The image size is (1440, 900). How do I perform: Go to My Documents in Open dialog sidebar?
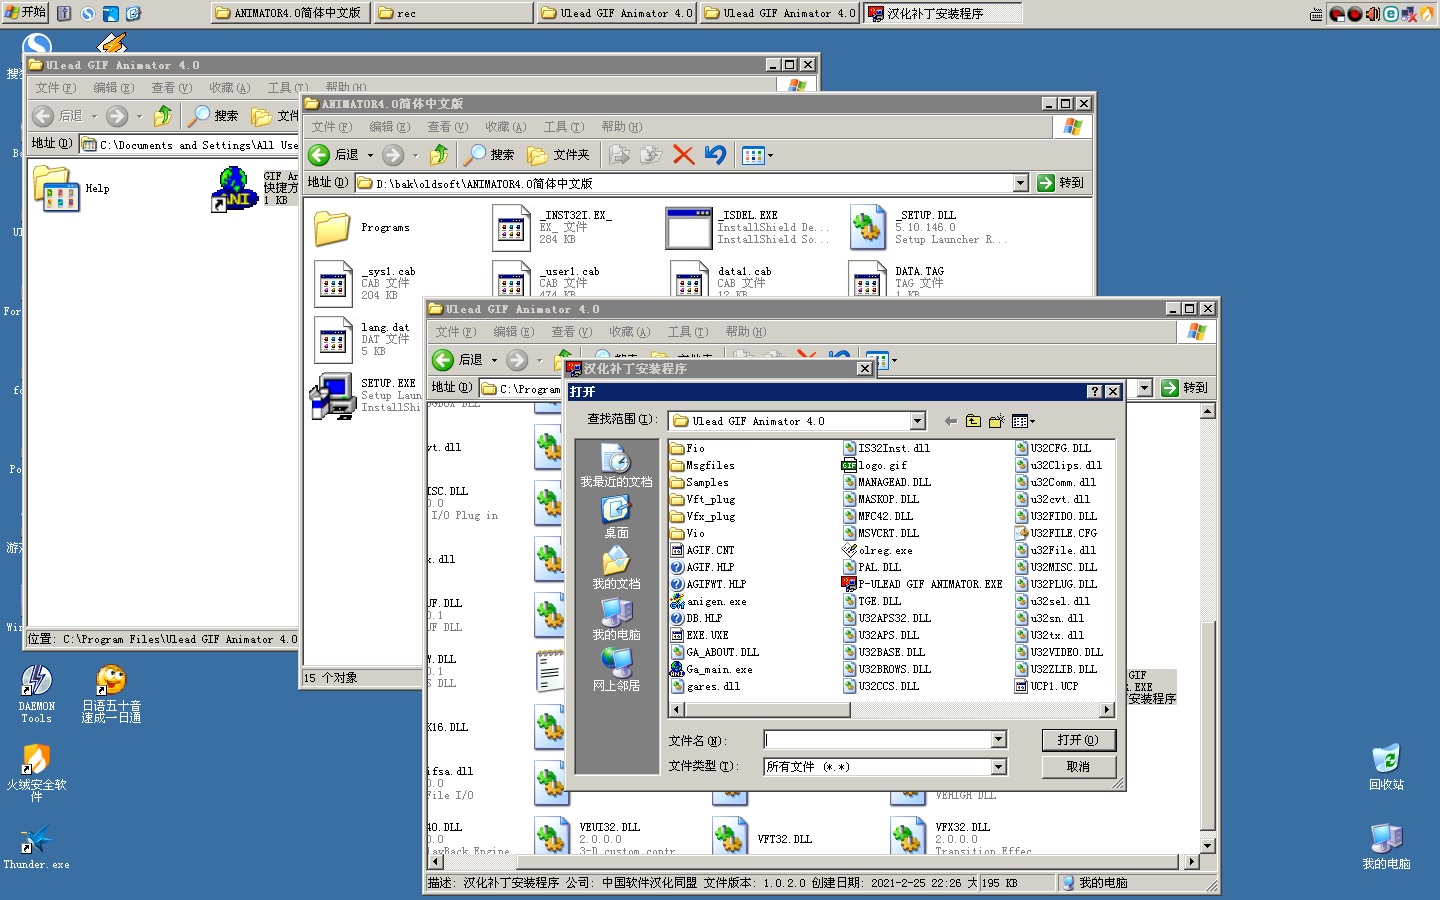pos(616,569)
